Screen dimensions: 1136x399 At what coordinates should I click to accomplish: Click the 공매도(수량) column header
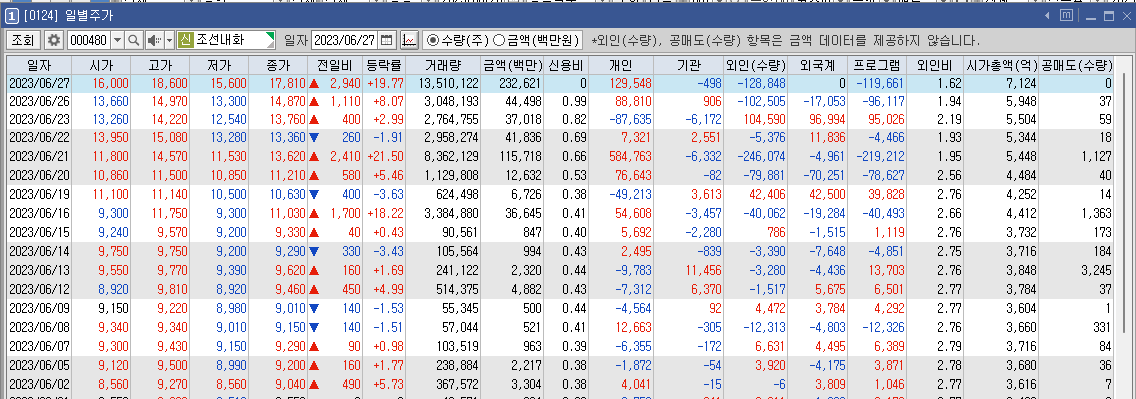coord(1077,64)
